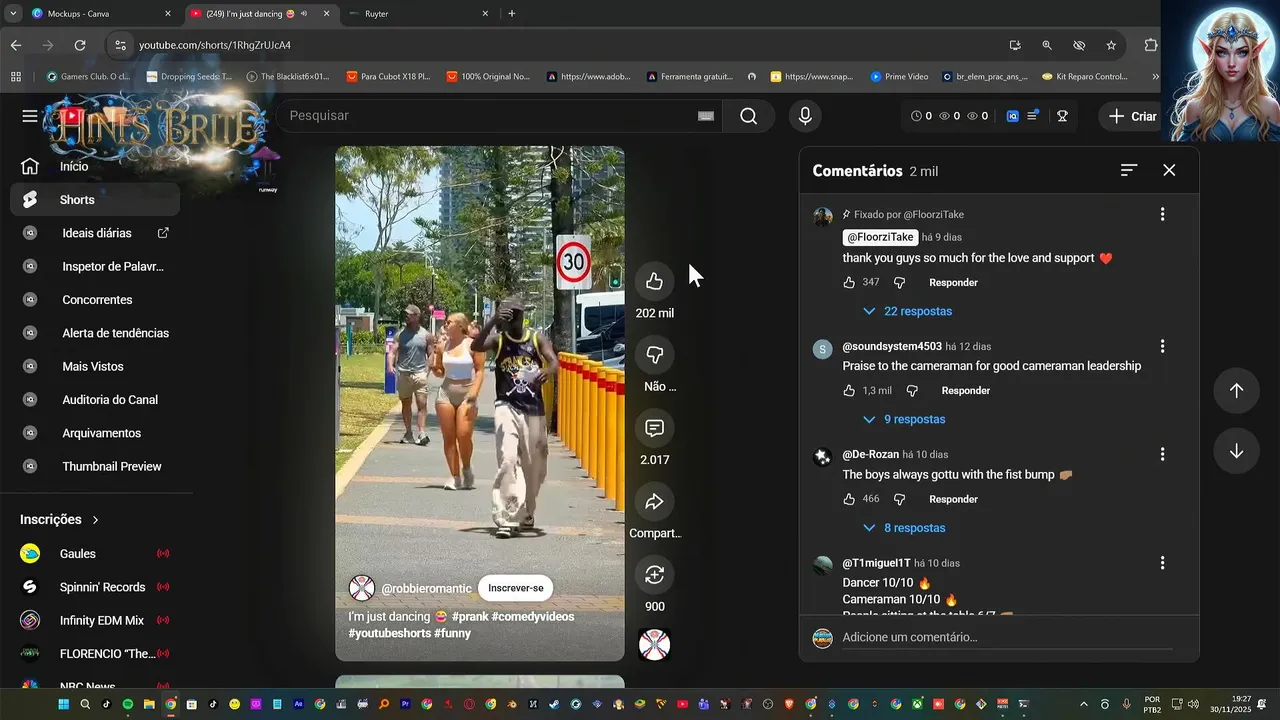1280x720 pixels.
Task: Remix the short, icon showing 900
Action: click(x=654, y=575)
